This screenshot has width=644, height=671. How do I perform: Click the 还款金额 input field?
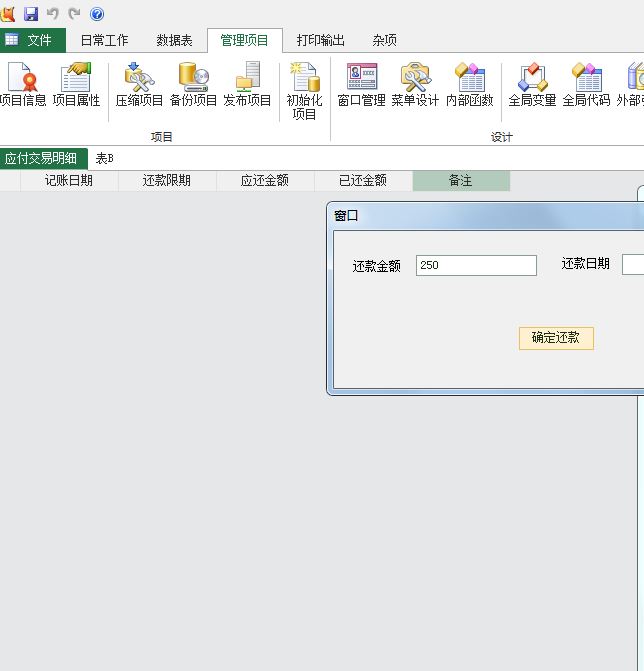(476, 265)
